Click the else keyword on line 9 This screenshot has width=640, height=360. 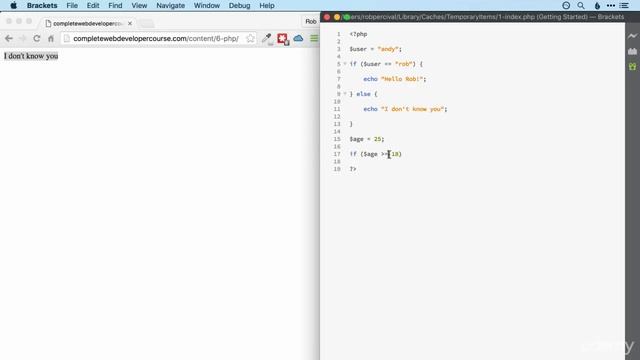coord(363,94)
